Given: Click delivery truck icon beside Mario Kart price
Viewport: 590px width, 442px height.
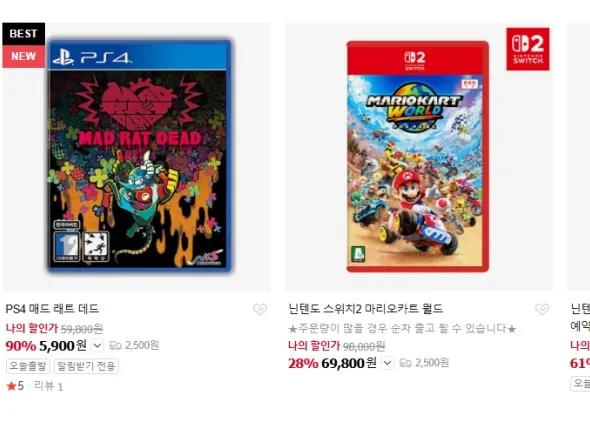Looking at the screenshot, I should pos(405,363).
